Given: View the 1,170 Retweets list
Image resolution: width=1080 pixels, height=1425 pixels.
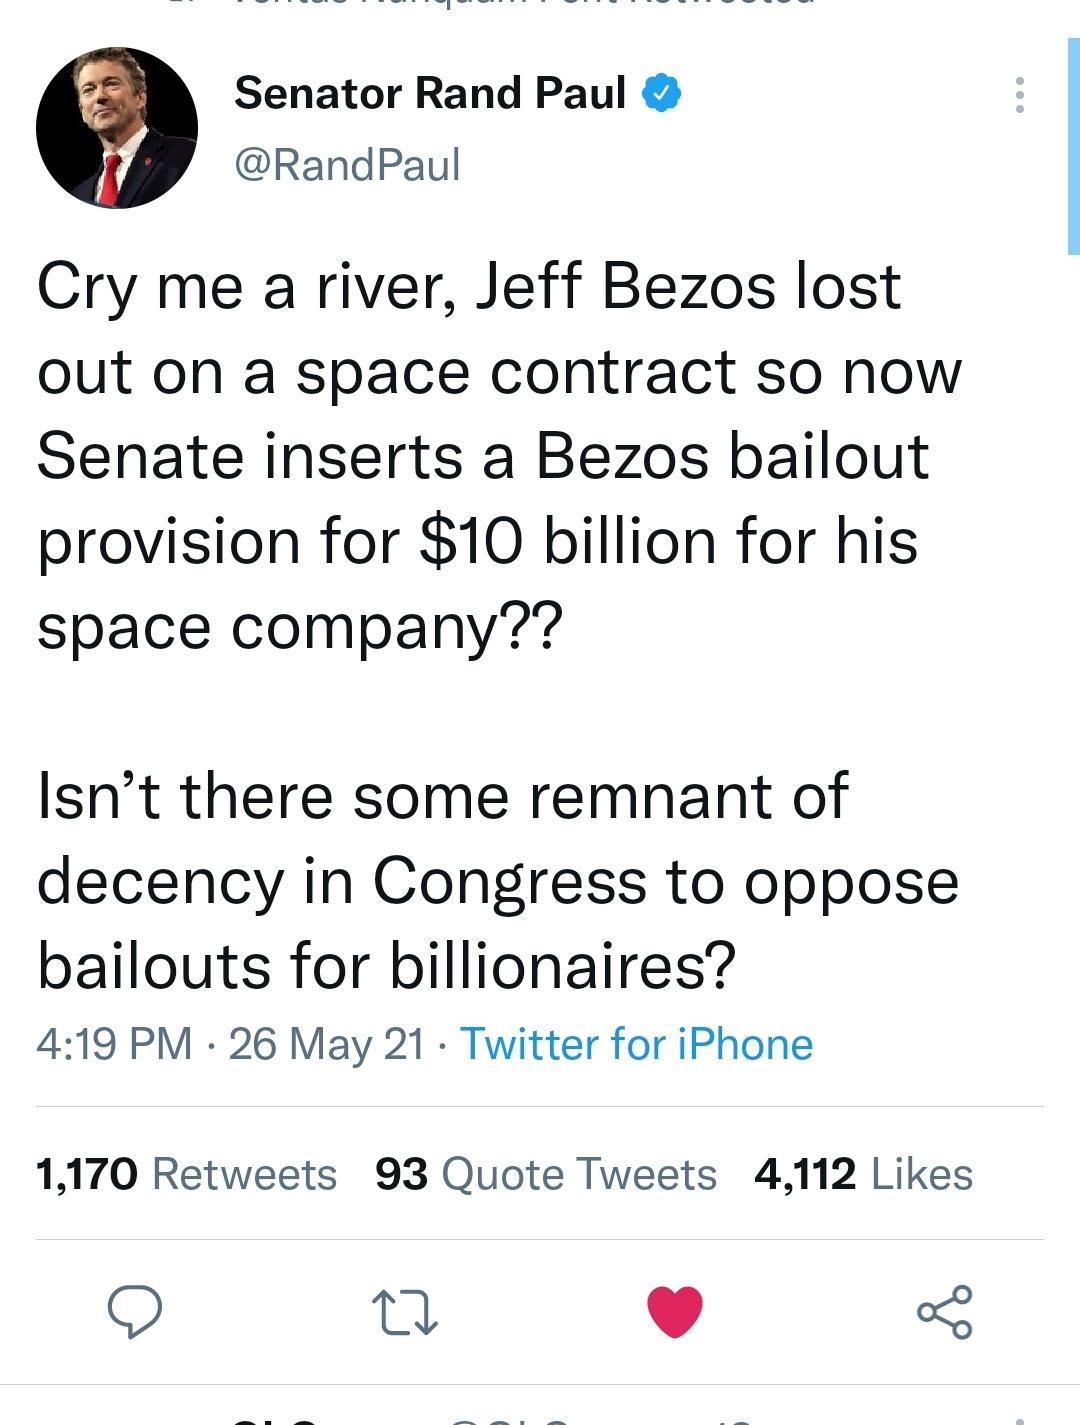Looking at the screenshot, I should (x=186, y=1175).
